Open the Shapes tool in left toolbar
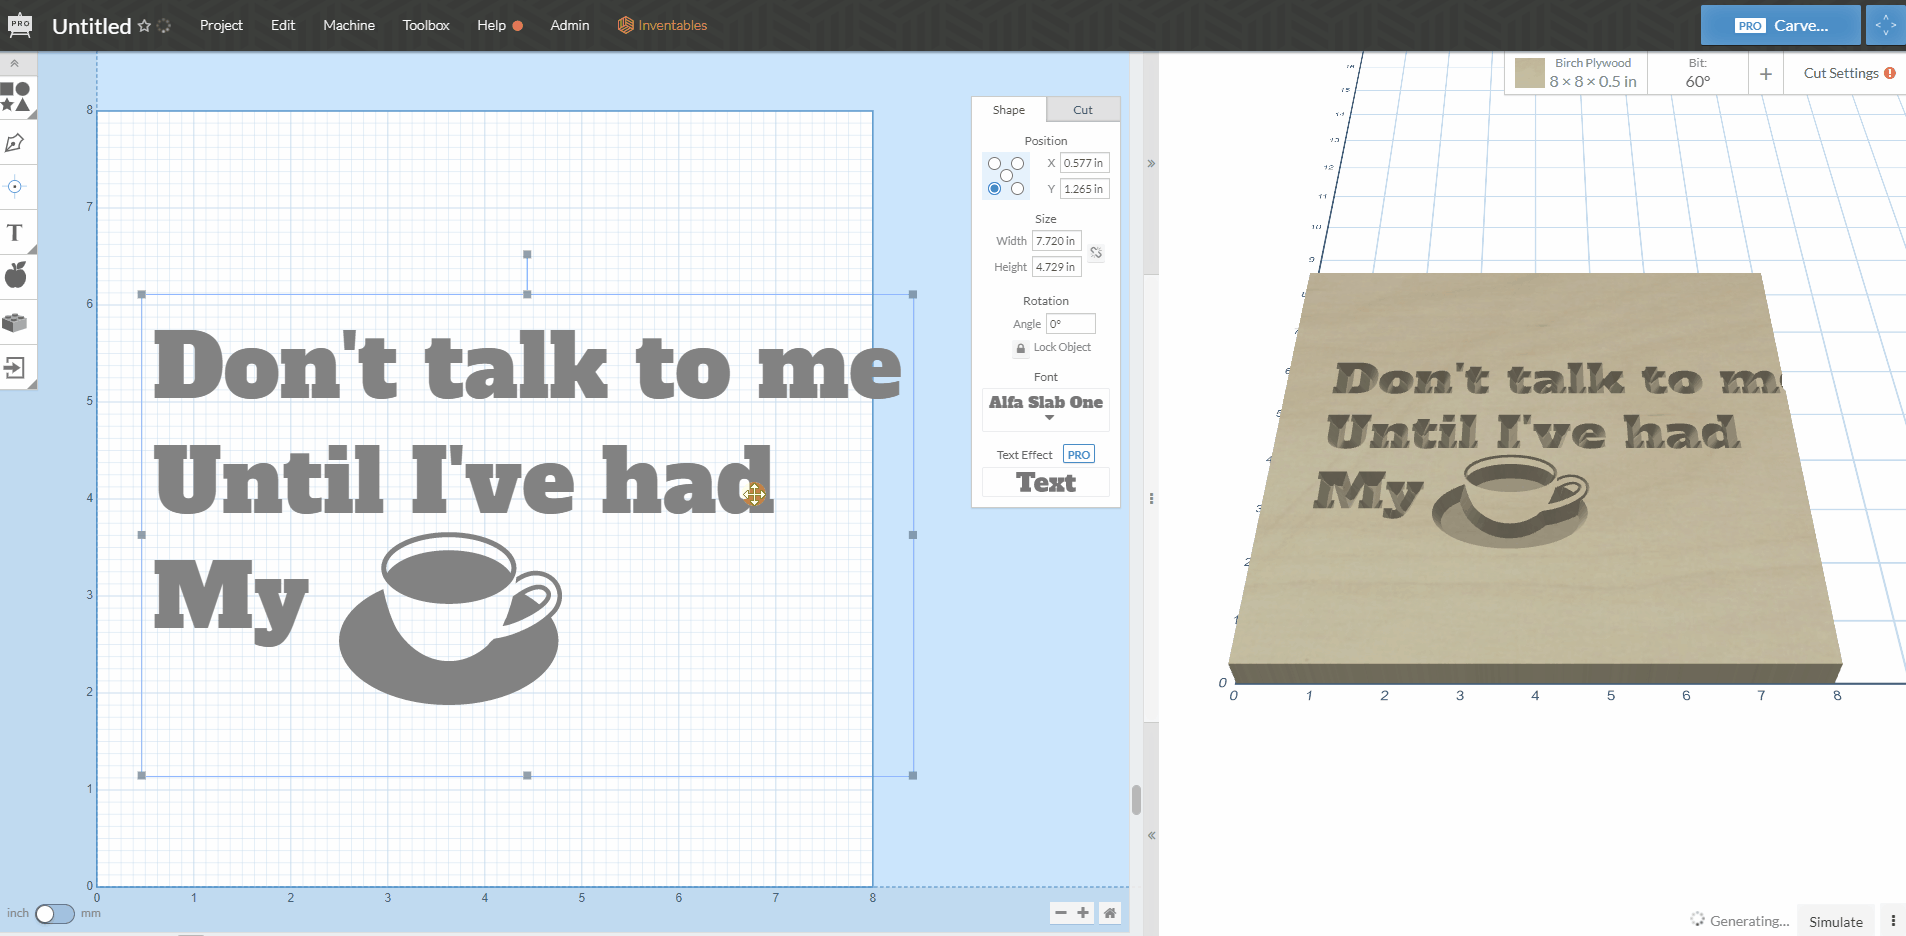The width and height of the screenshot is (1906, 936). coord(15,97)
